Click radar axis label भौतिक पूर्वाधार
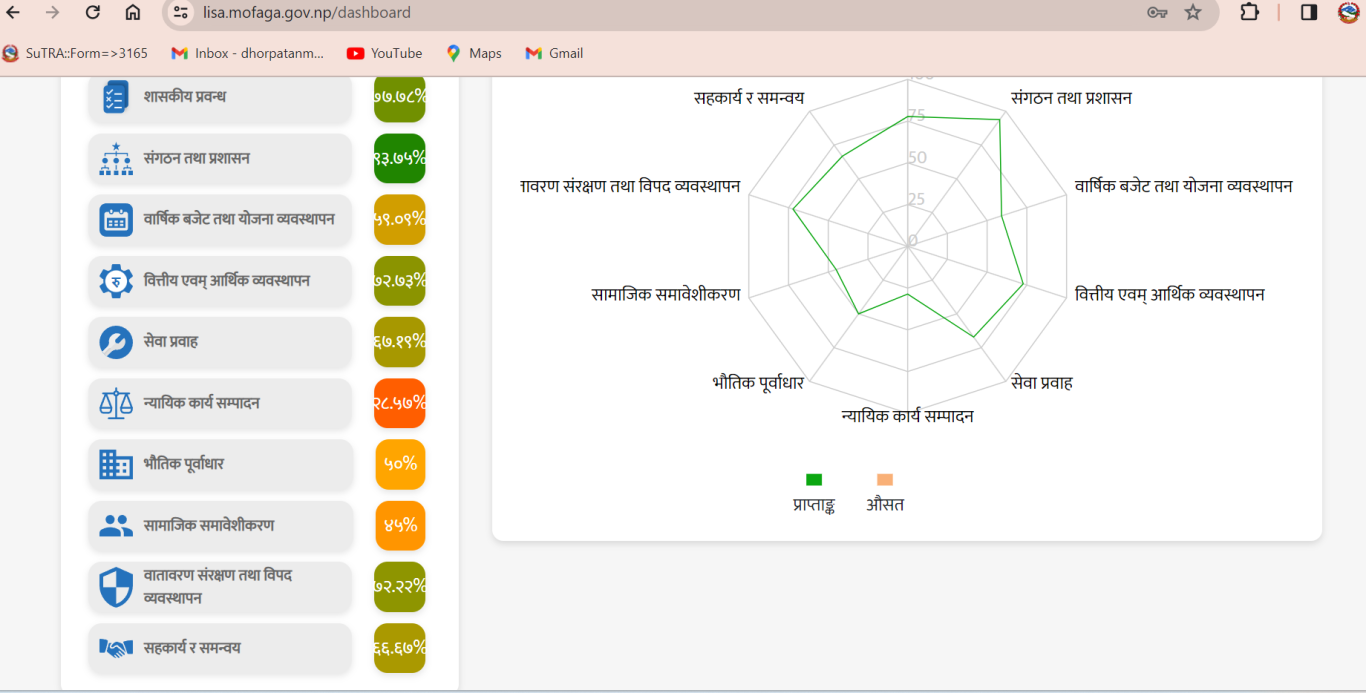 point(758,382)
